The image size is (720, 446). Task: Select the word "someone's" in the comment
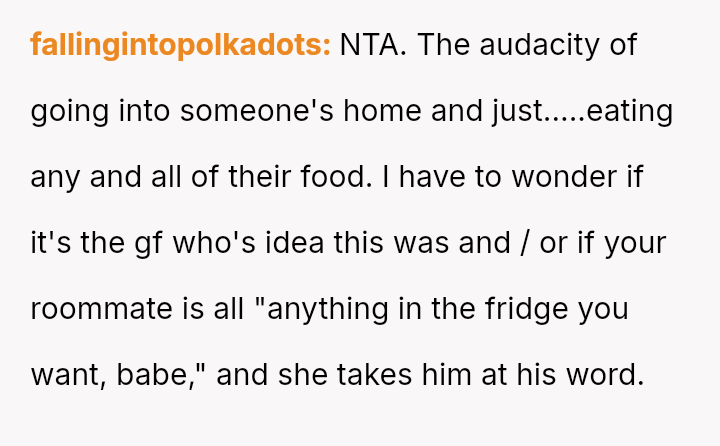pos(239,112)
